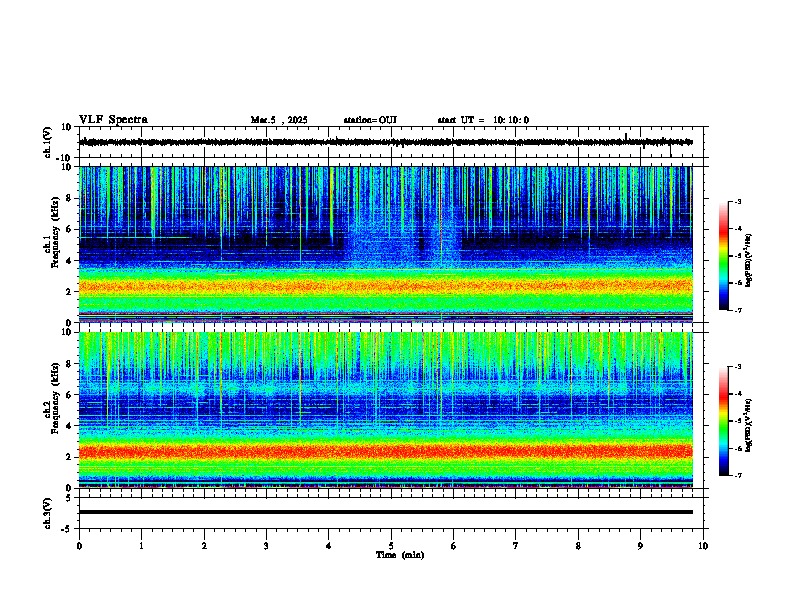This screenshot has height=612, width=792.
Task: Click time axis tick label "6"
Action: [x=453, y=546]
